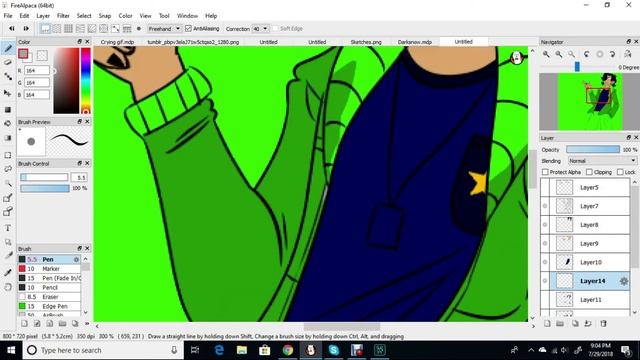This screenshot has width=640, height=360.
Task: Open the Filter menu
Action: pyautogui.click(x=63, y=16)
